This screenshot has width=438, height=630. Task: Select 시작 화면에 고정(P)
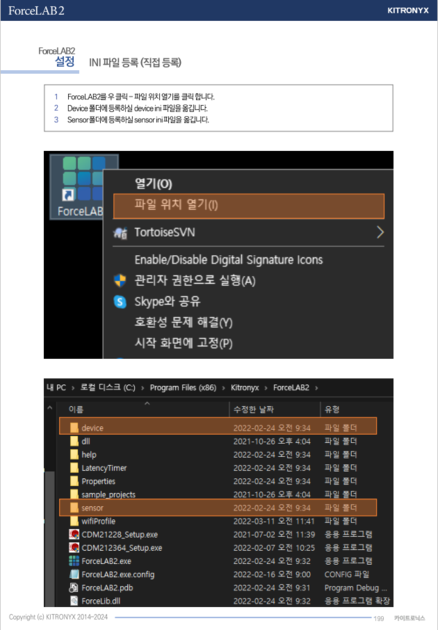(183, 343)
